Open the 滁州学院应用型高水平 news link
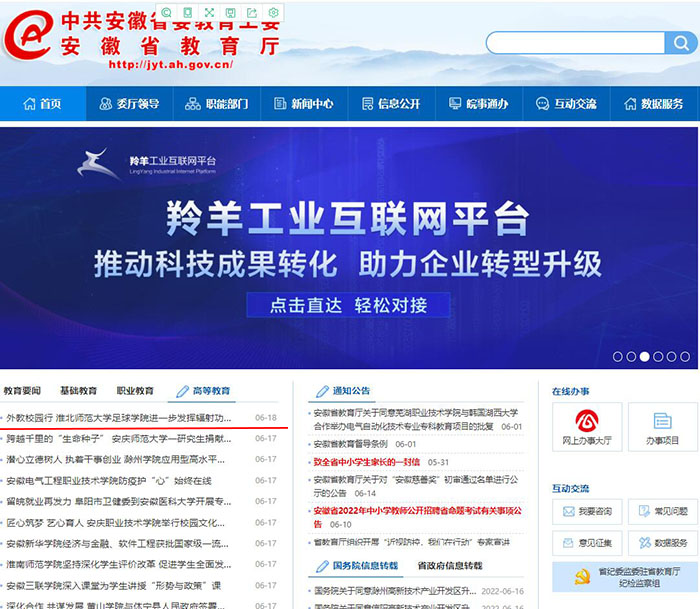The image size is (700, 609). click(116, 459)
